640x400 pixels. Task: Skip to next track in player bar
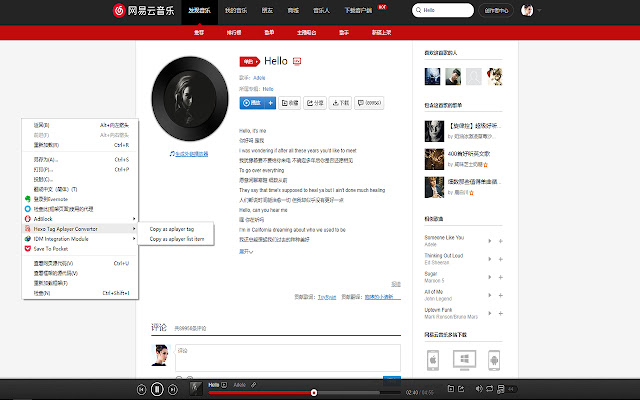click(x=173, y=389)
